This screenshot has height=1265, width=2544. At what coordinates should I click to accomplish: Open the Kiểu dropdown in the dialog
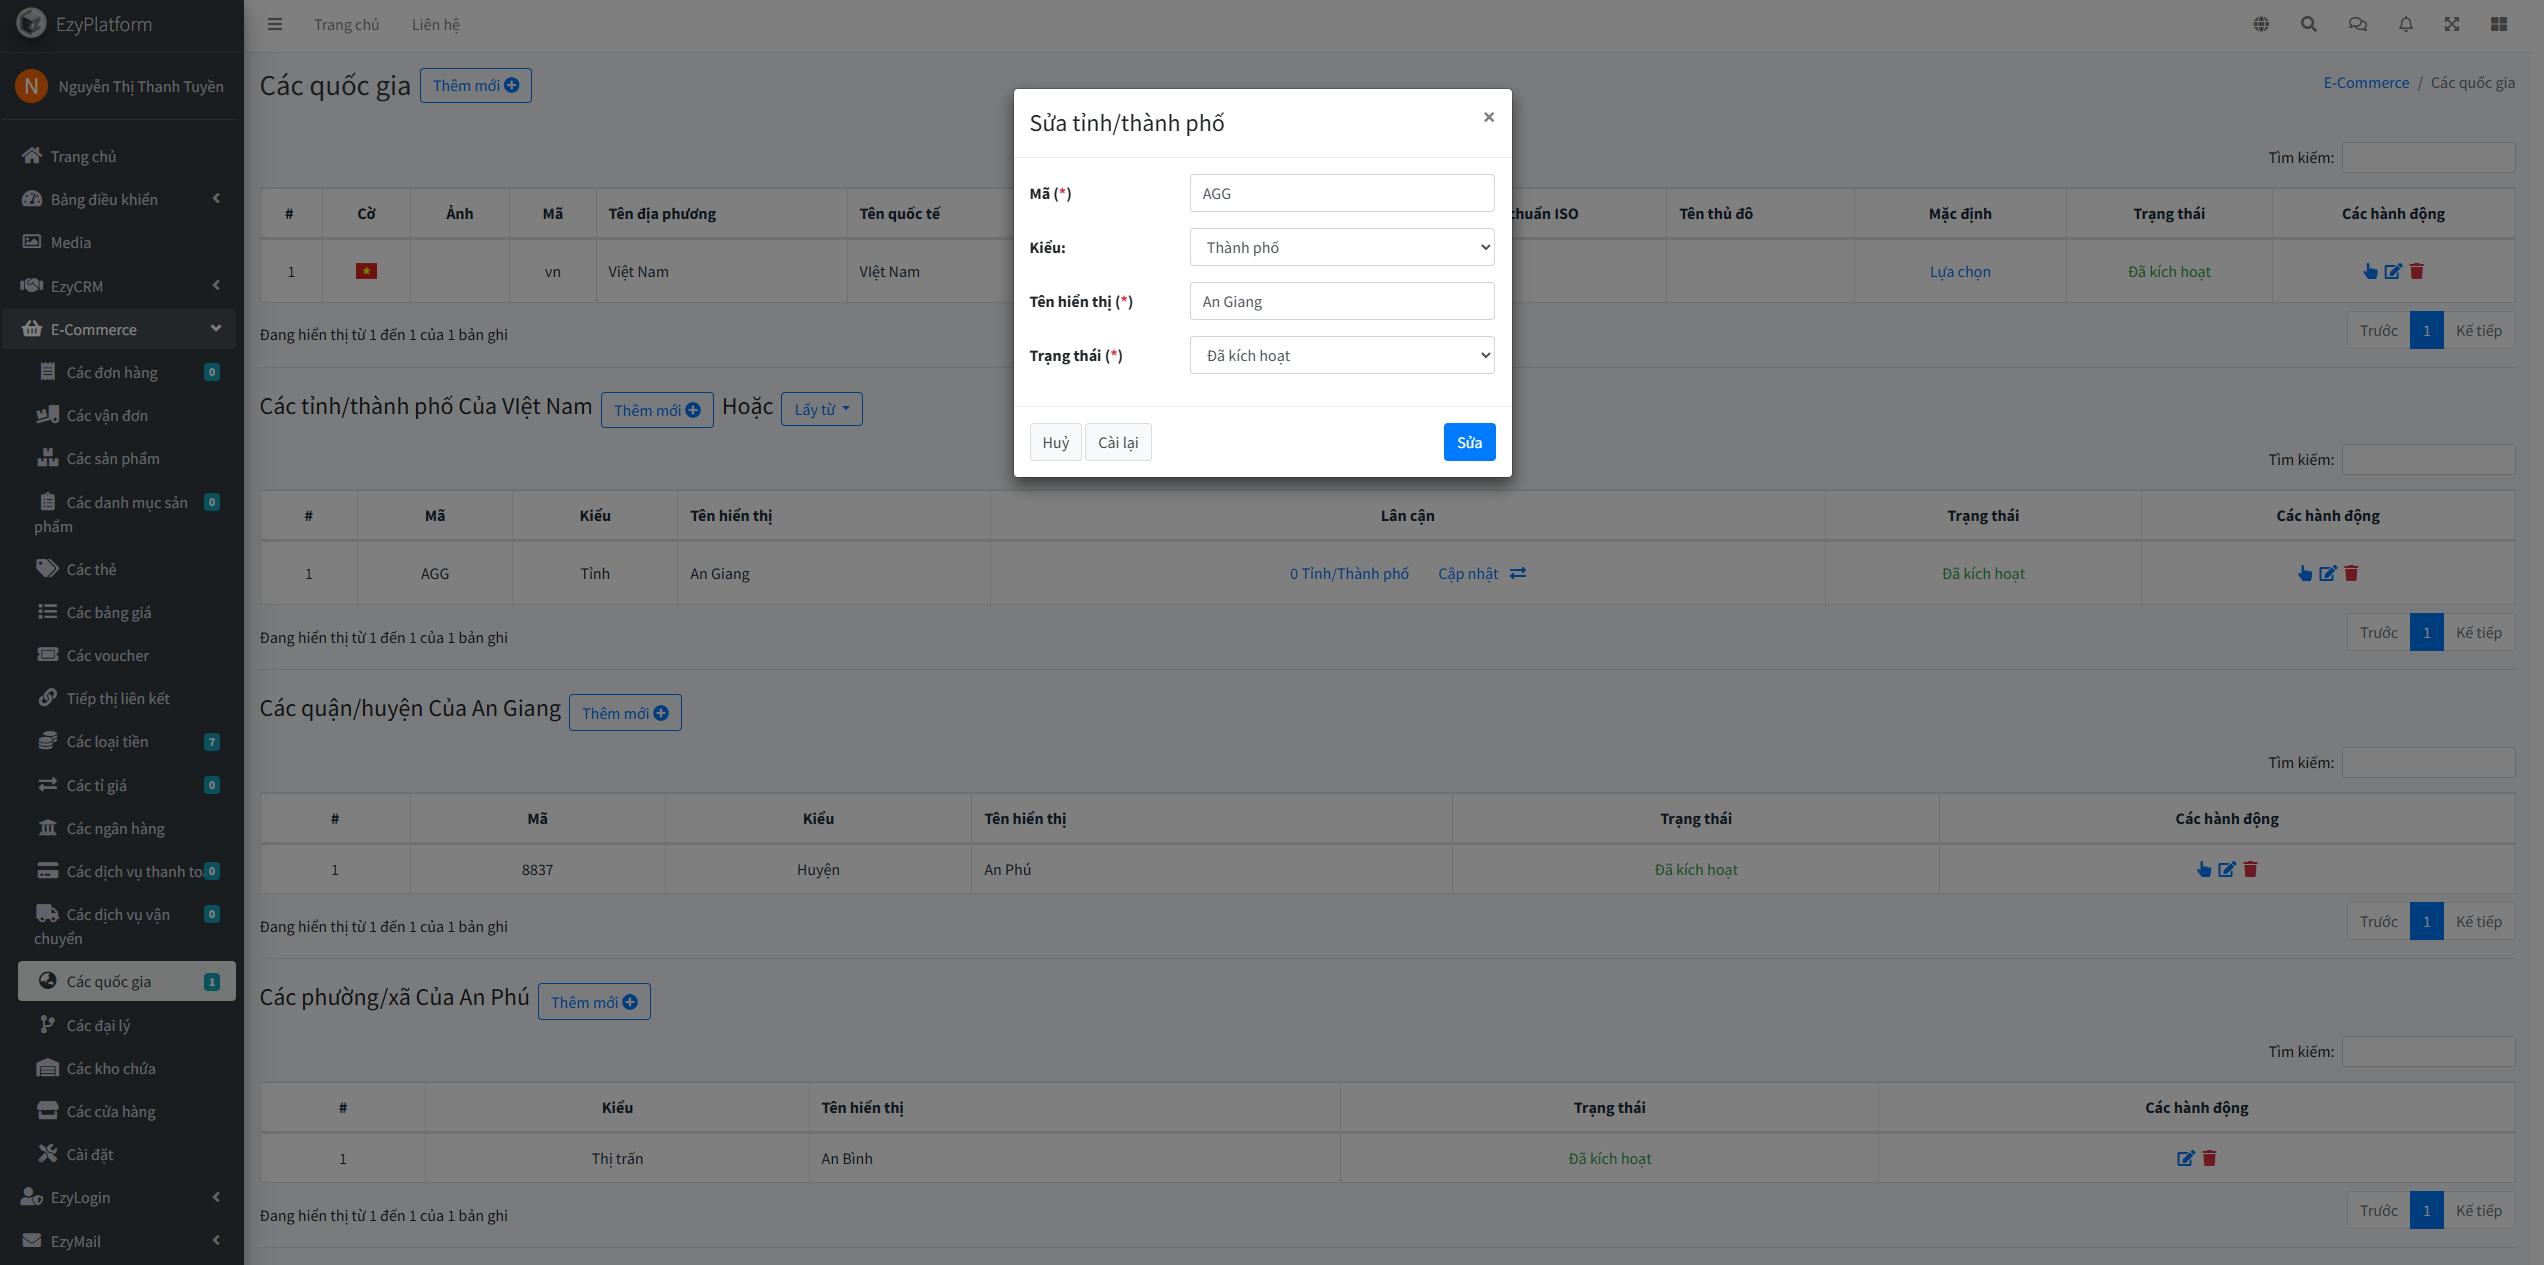click(1342, 247)
